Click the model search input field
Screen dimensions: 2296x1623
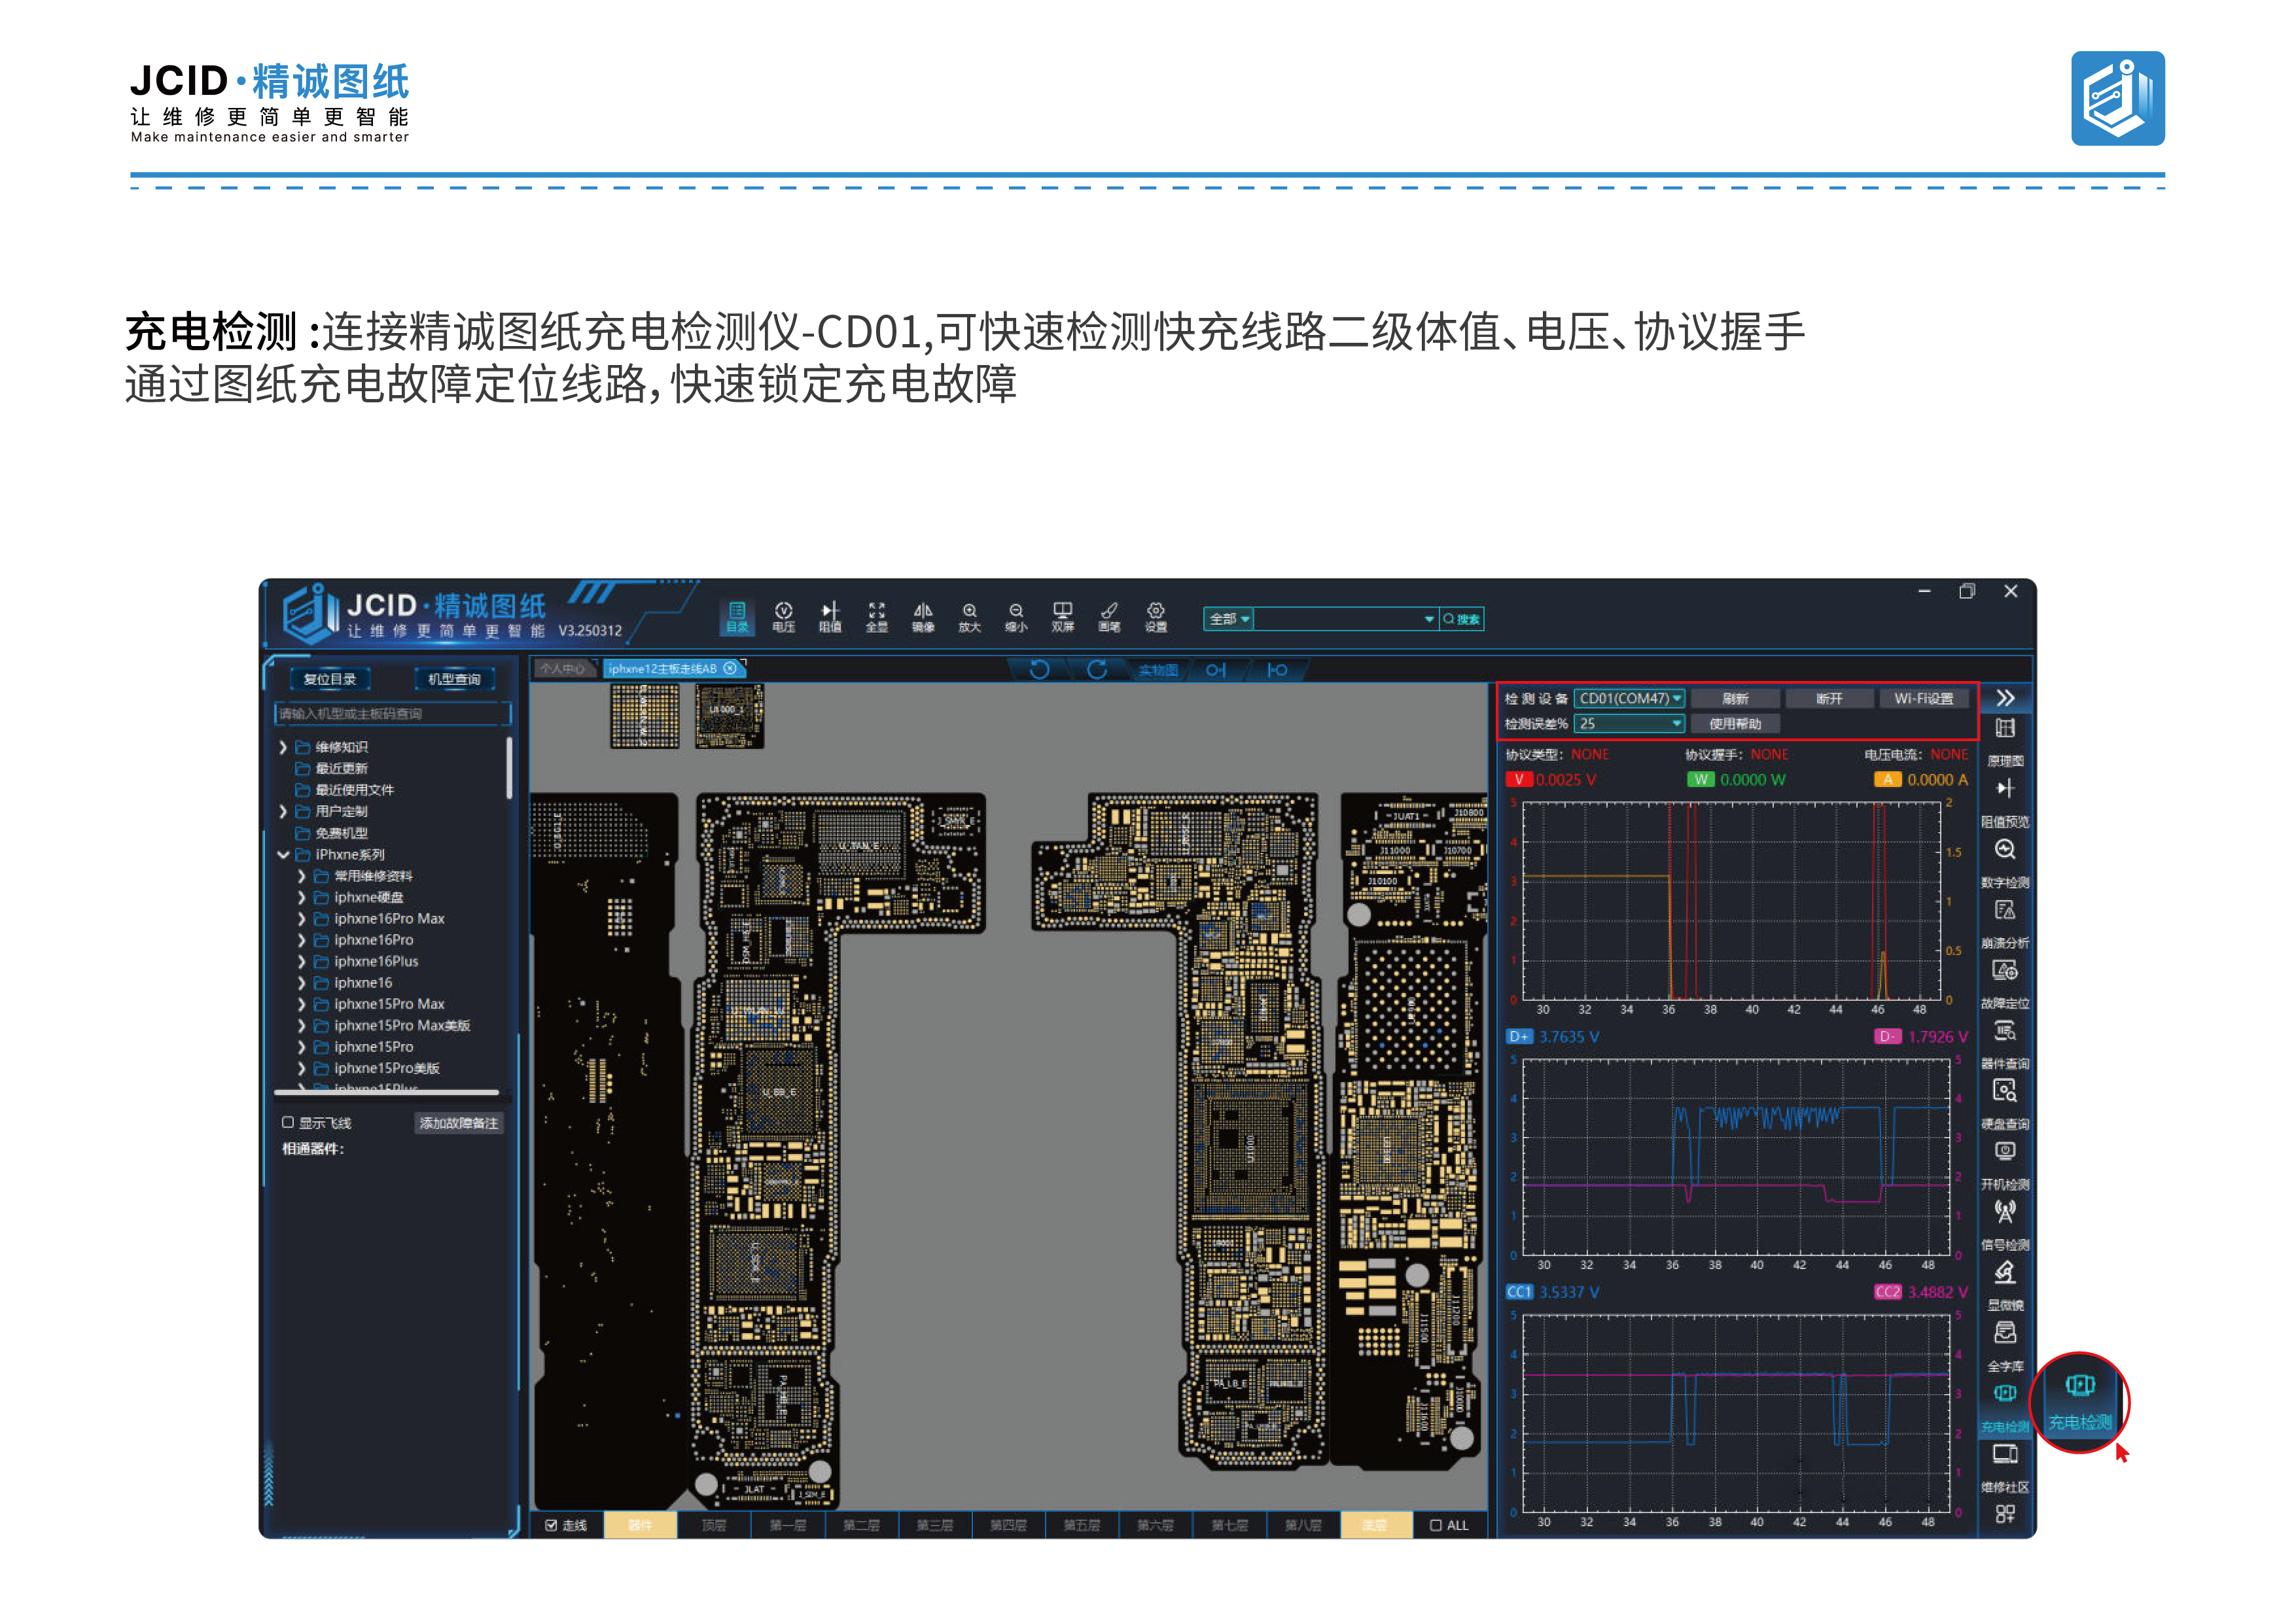click(x=392, y=713)
